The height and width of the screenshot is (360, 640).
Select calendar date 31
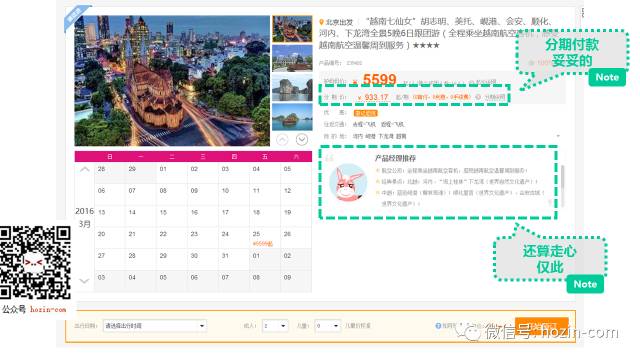(x=233, y=260)
